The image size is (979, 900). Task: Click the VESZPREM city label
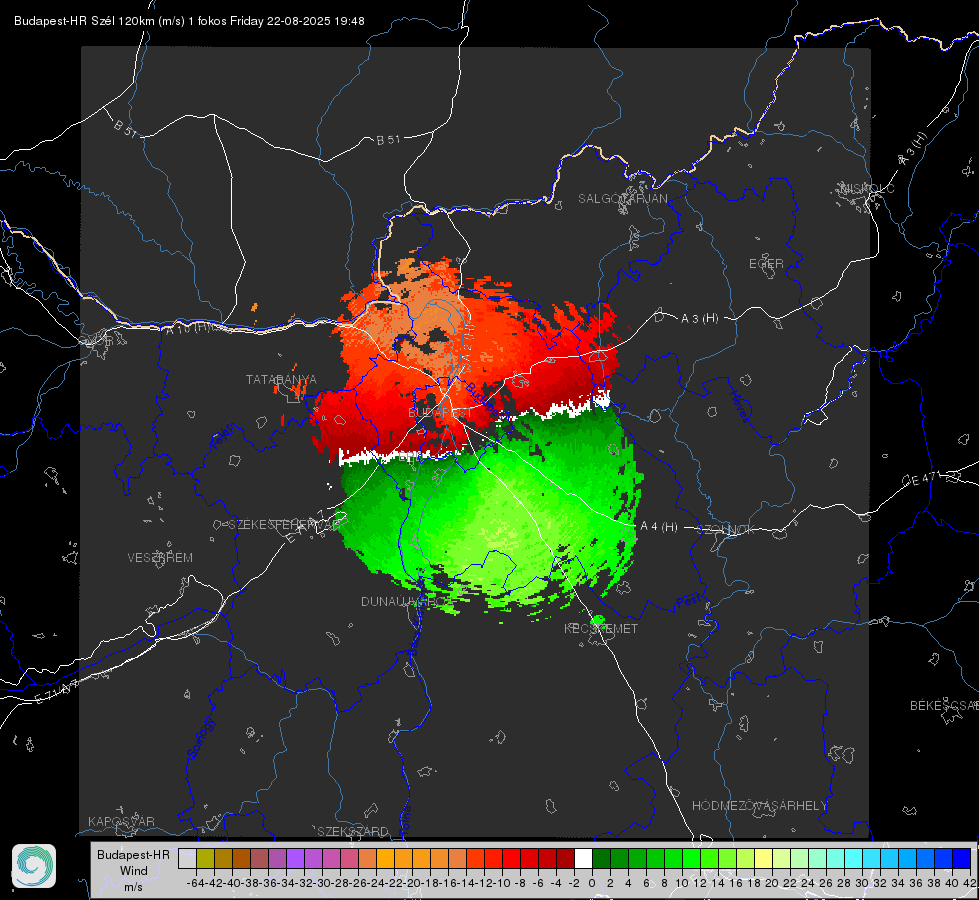(x=160, y=558)
